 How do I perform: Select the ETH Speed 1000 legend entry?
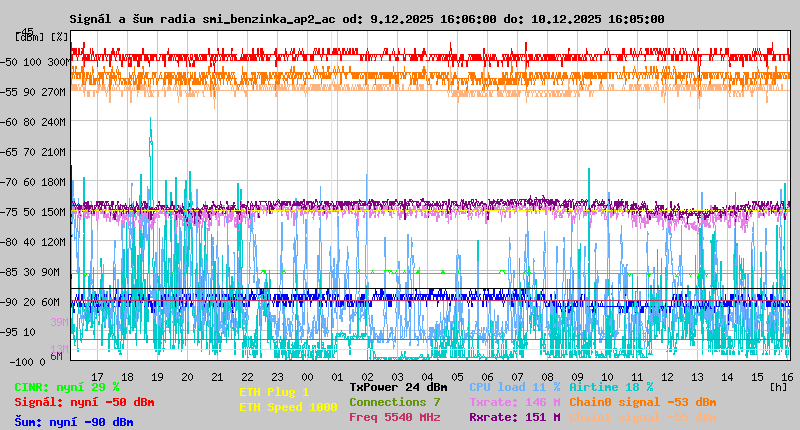point(288,407)
